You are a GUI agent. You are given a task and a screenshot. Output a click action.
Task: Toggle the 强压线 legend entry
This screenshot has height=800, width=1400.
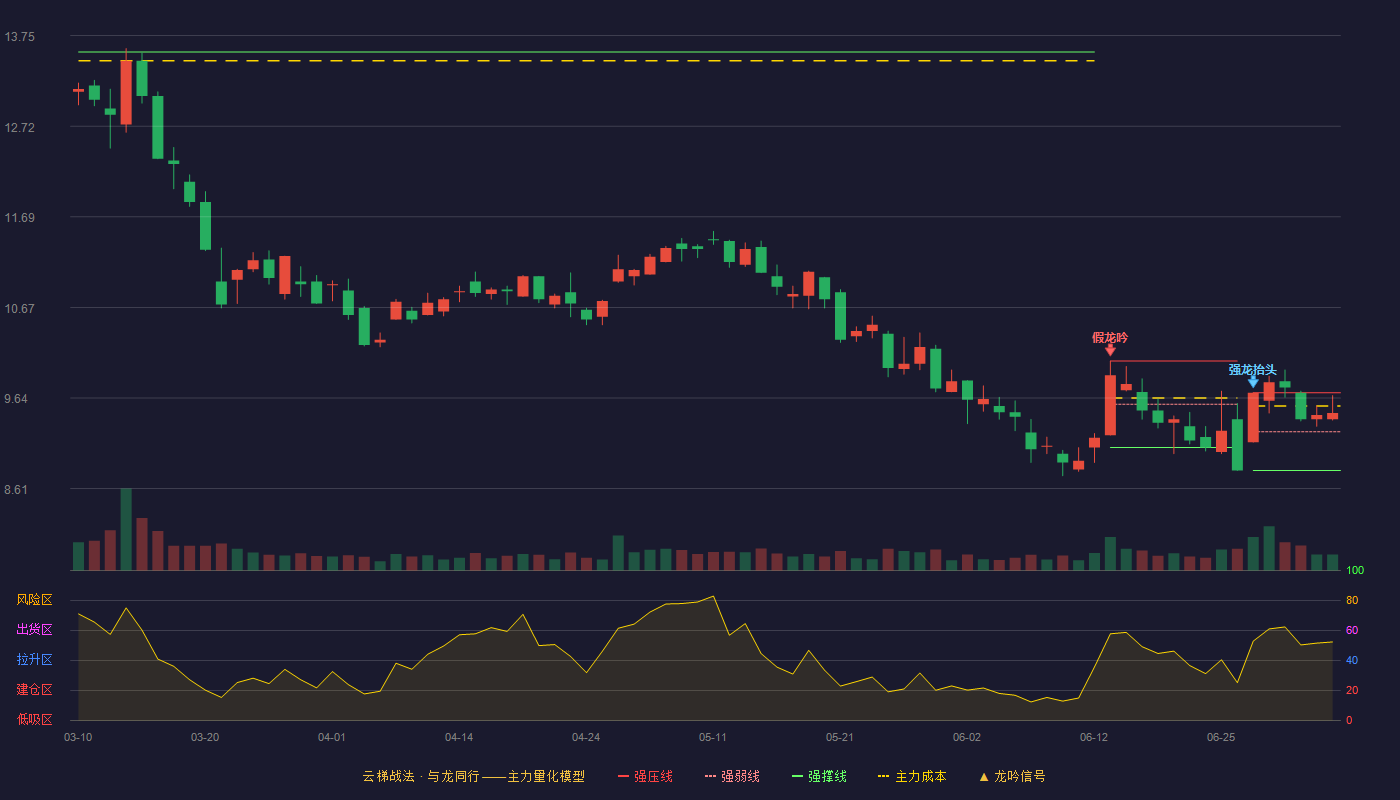(x=645, y=776)
